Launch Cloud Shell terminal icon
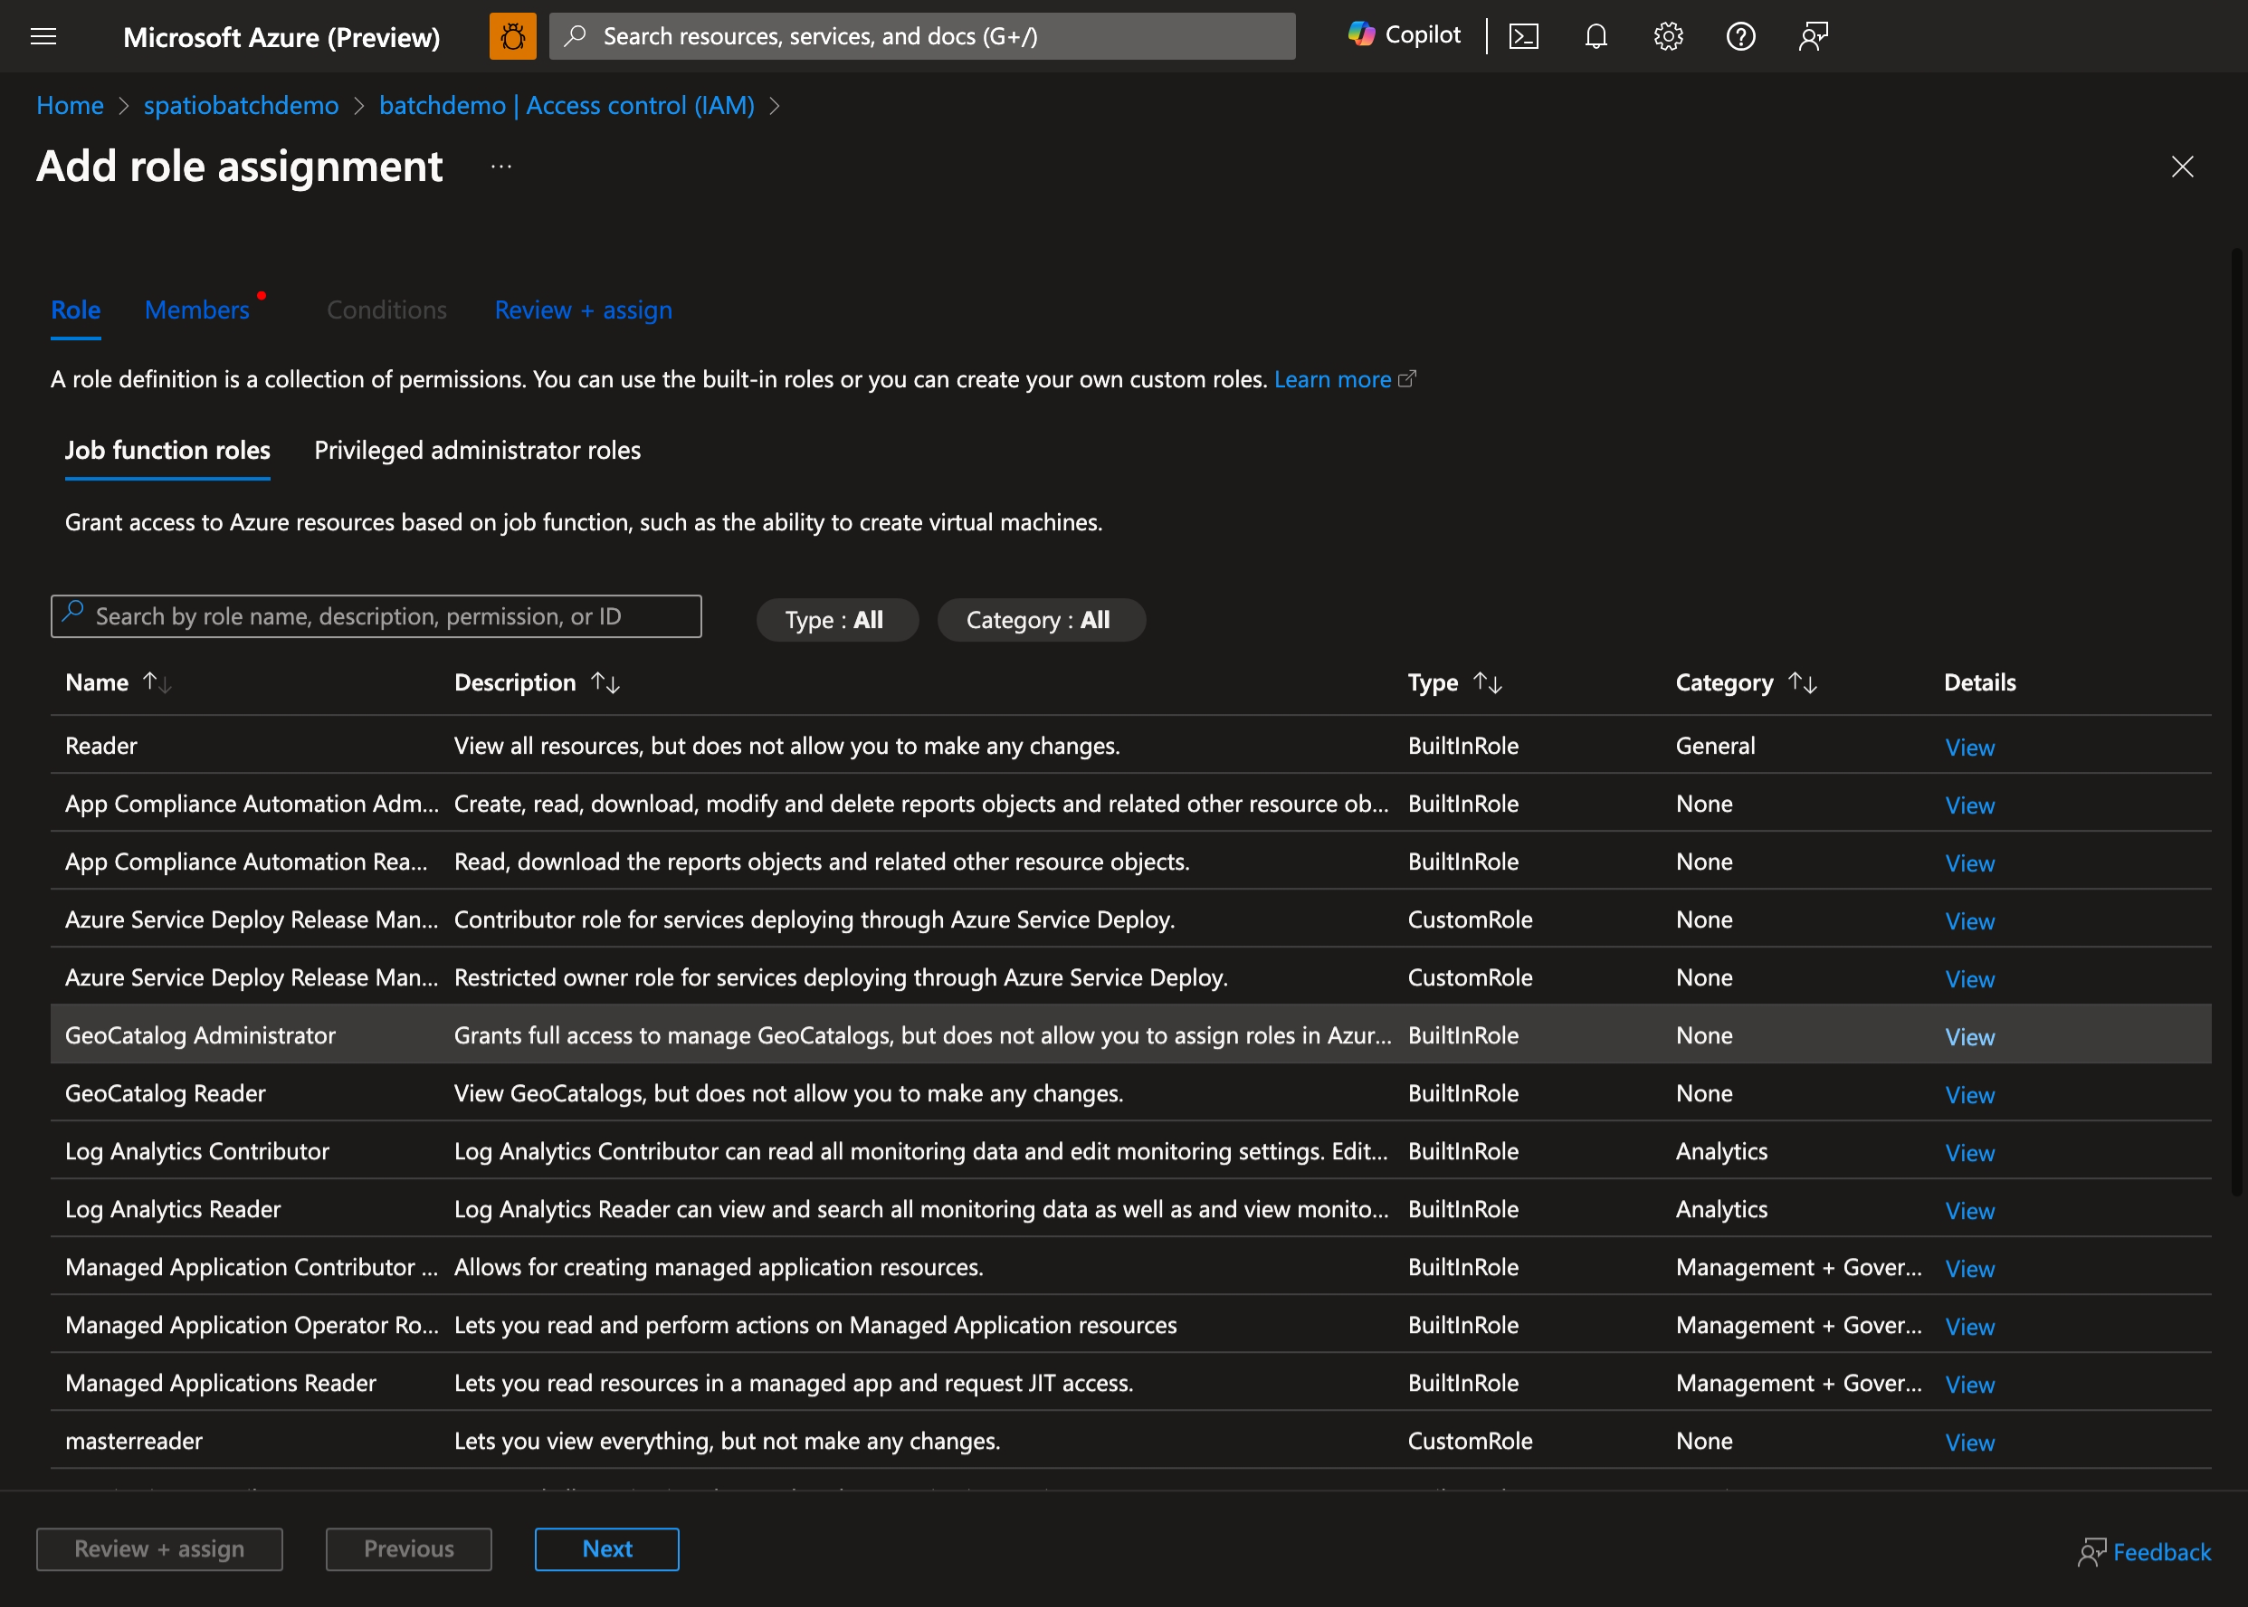 pos(1523,37)
